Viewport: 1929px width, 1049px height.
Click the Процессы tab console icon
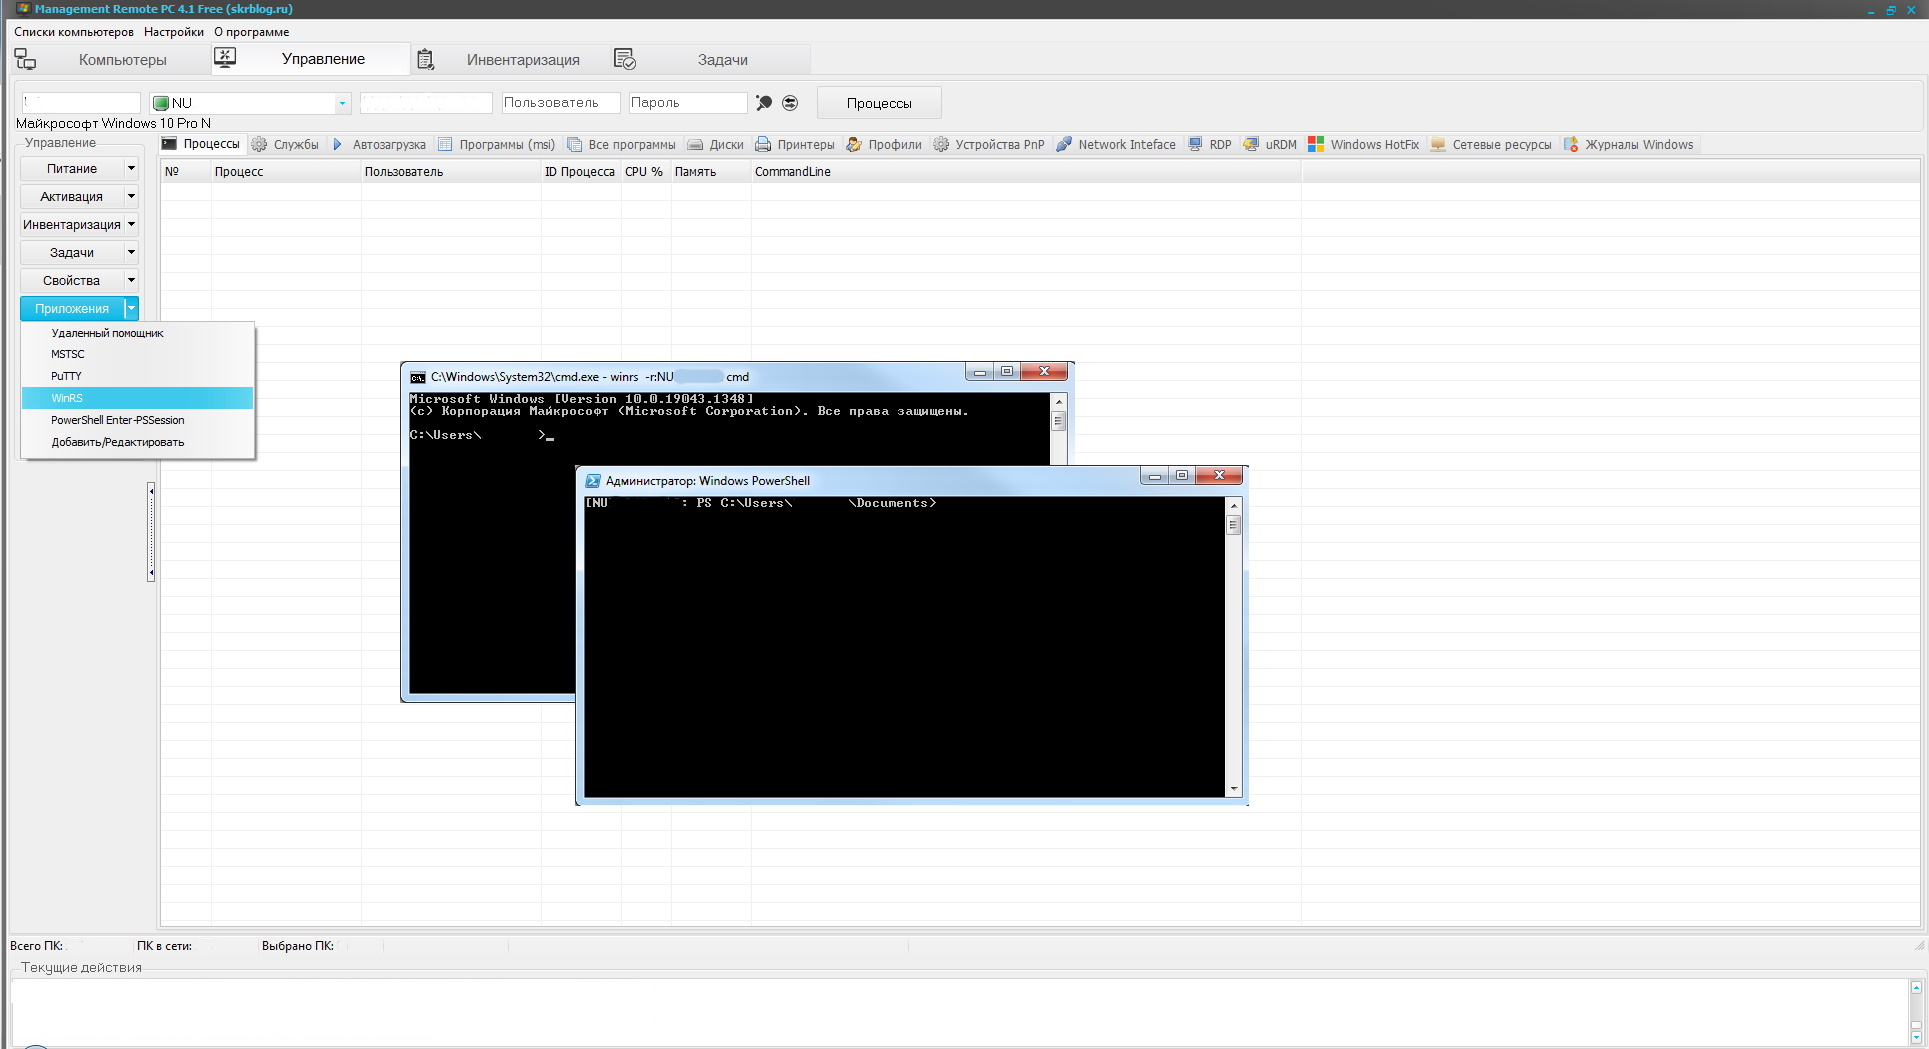pos(169,144)
